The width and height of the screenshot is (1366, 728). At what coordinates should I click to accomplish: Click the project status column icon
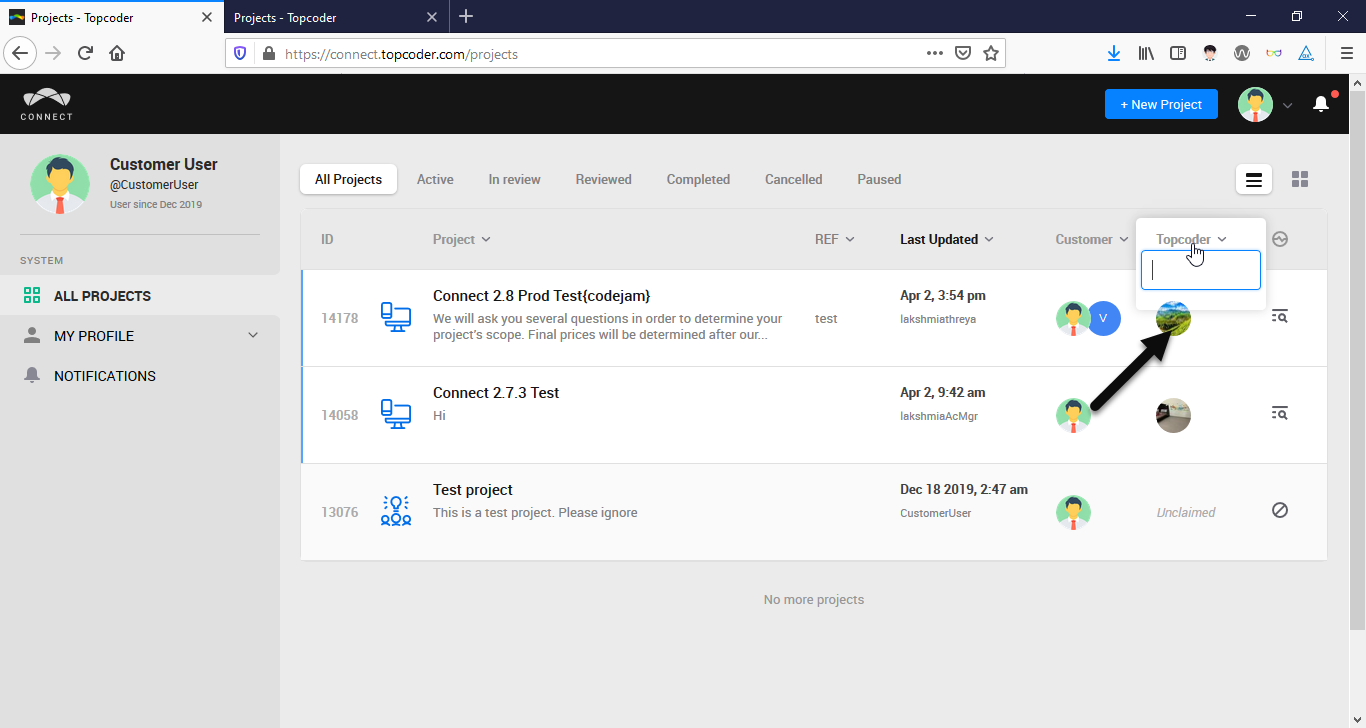coord(1280,239)
